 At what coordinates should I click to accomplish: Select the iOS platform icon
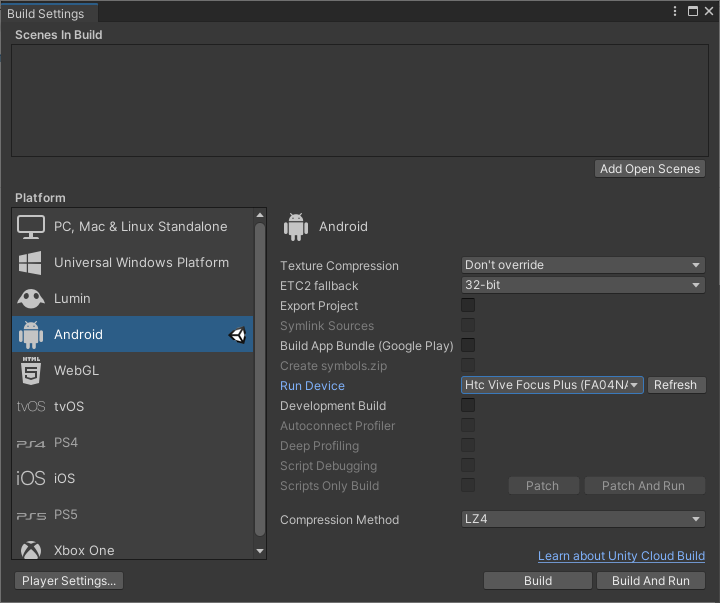pyautogui.click(x=31, y=479)
